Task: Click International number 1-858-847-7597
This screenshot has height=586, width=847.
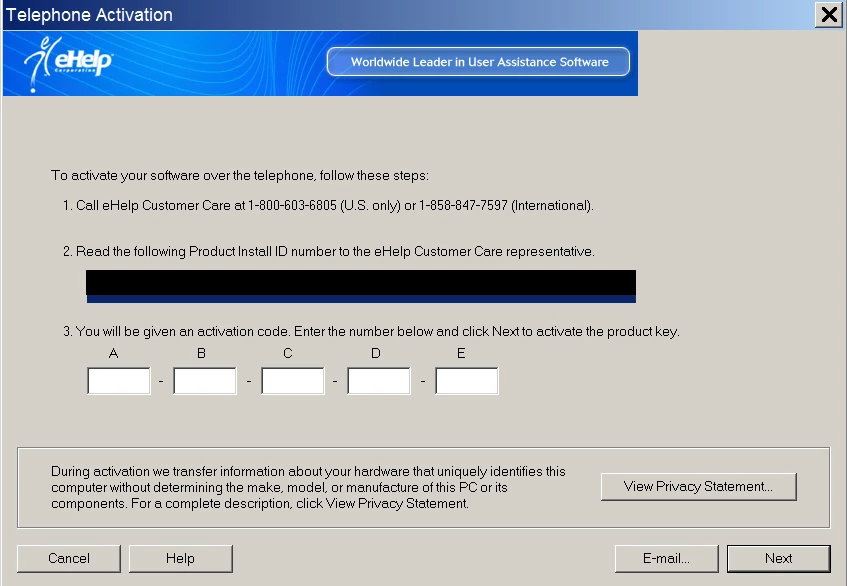Action: 463,206
